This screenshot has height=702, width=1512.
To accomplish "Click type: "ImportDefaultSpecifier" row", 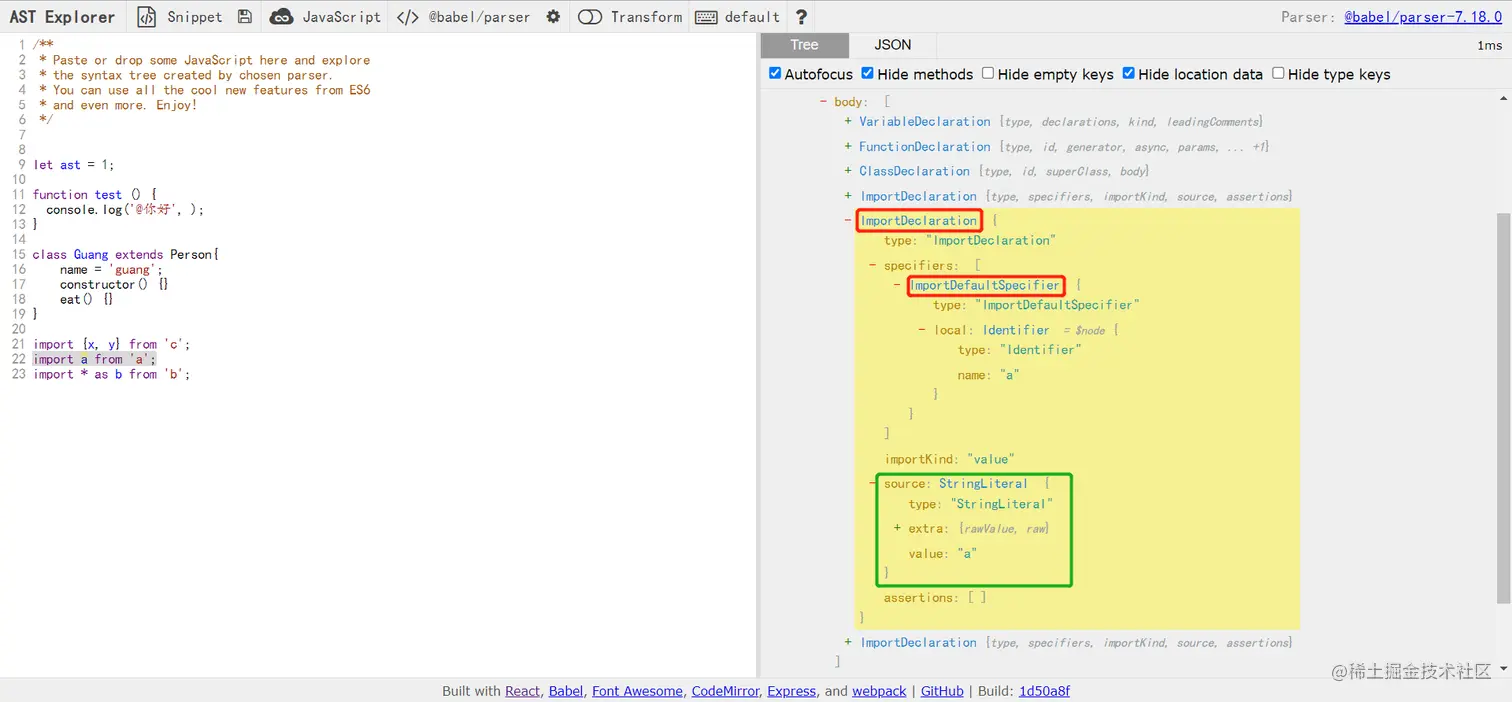I will tap(1036, 305).
